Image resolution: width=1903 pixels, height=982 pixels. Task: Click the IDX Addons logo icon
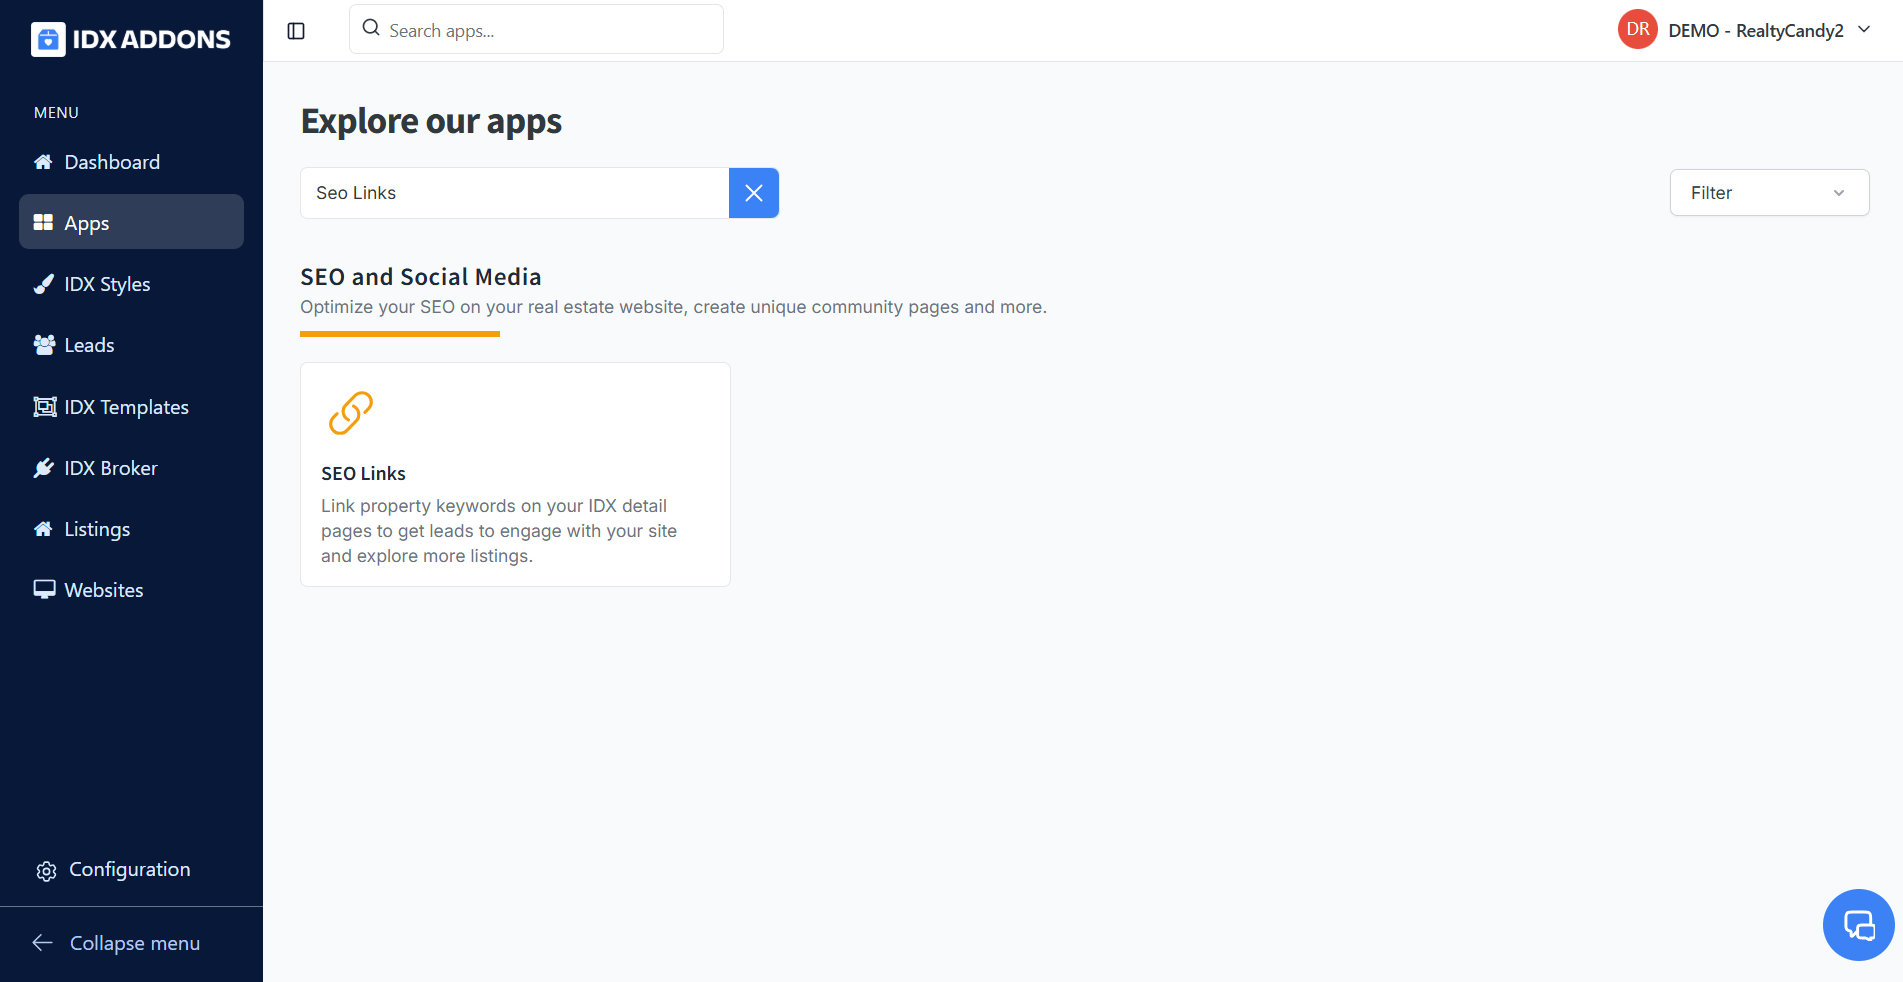(48, 39)
